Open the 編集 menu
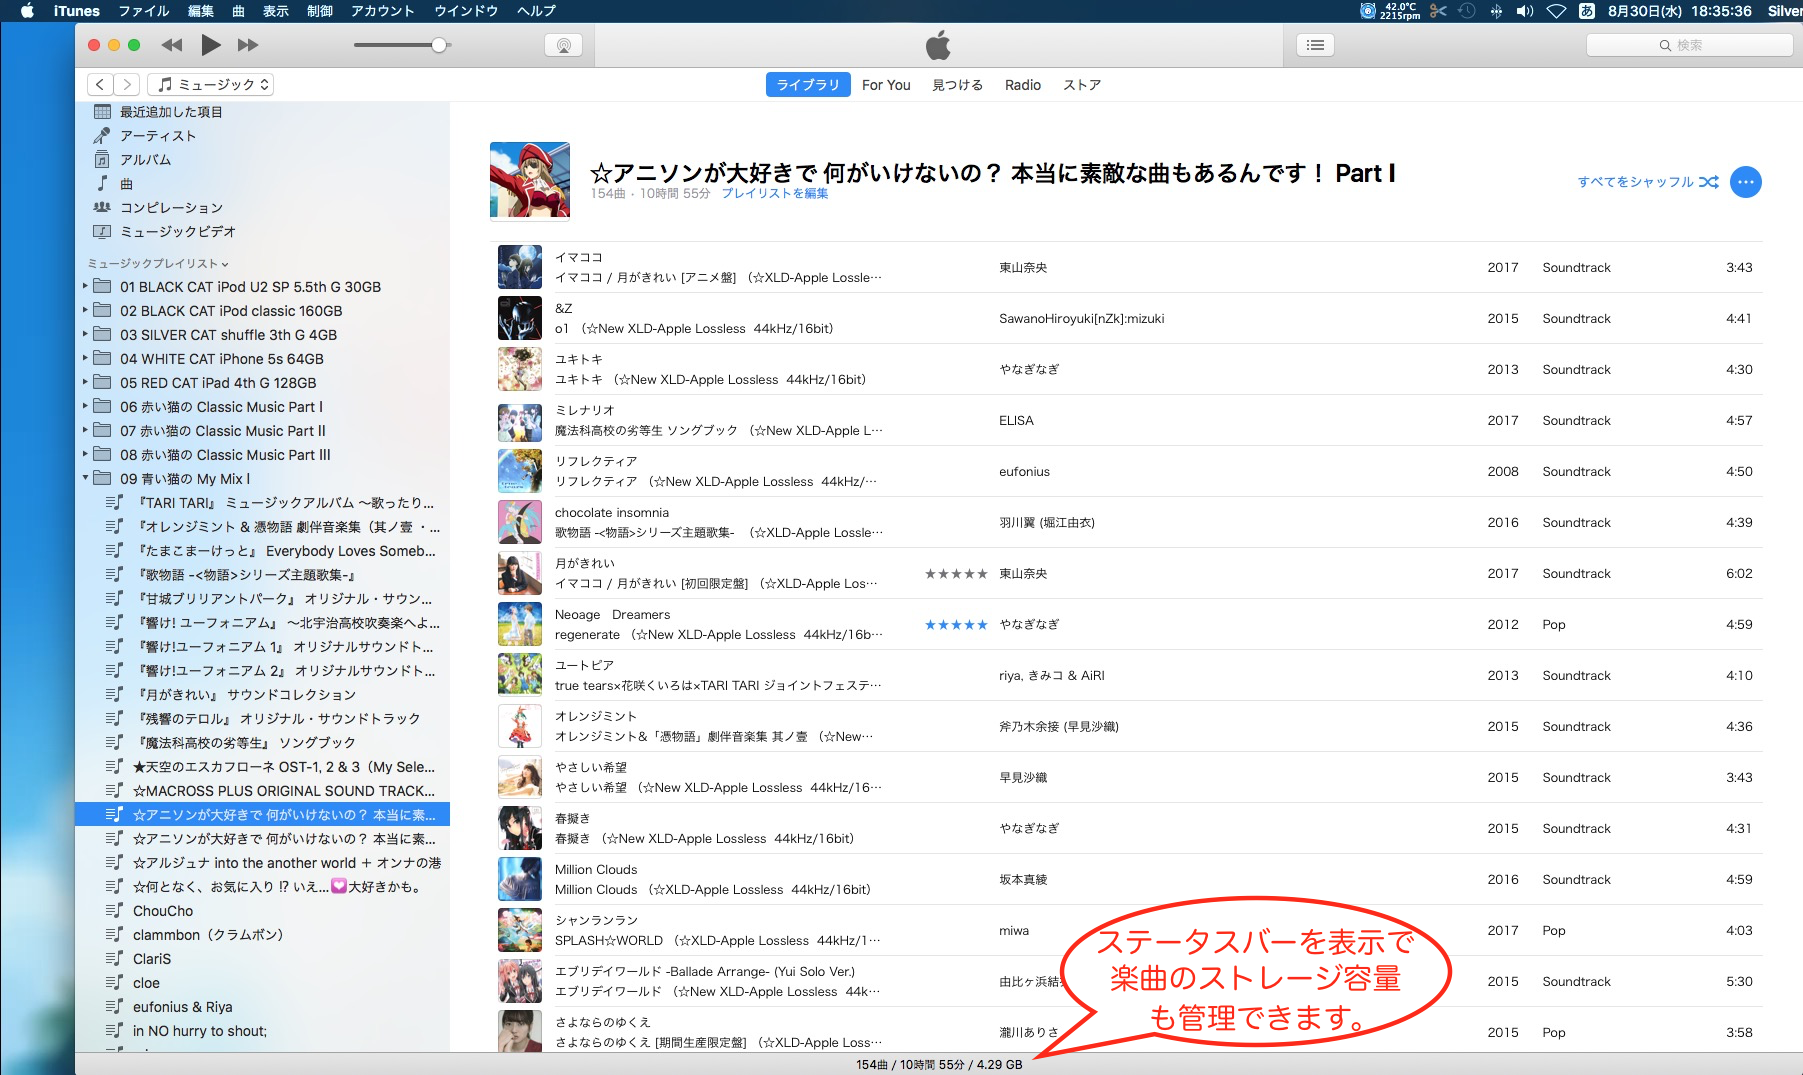Image resolution: width=1803 pixels, height=1075 pixels. pyautogui.click(x=201, y=11)
